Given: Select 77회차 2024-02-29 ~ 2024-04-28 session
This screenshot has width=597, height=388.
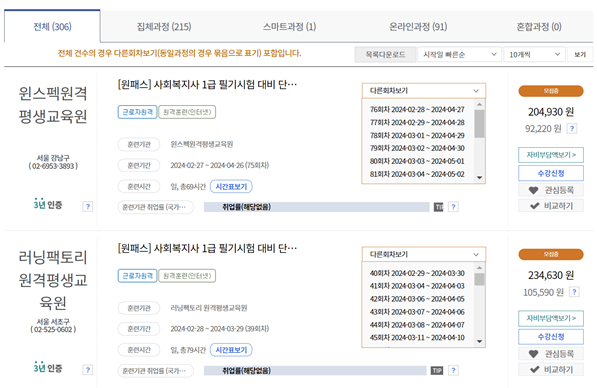Looking at the screenshot, I should pyautogui.click(x=417, y=123).
